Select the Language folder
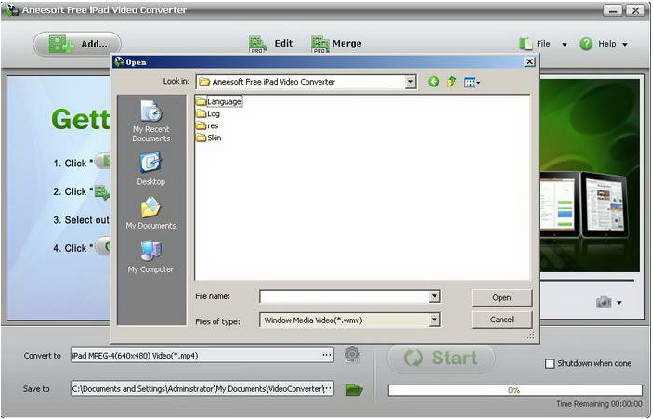 pos(219,102)
